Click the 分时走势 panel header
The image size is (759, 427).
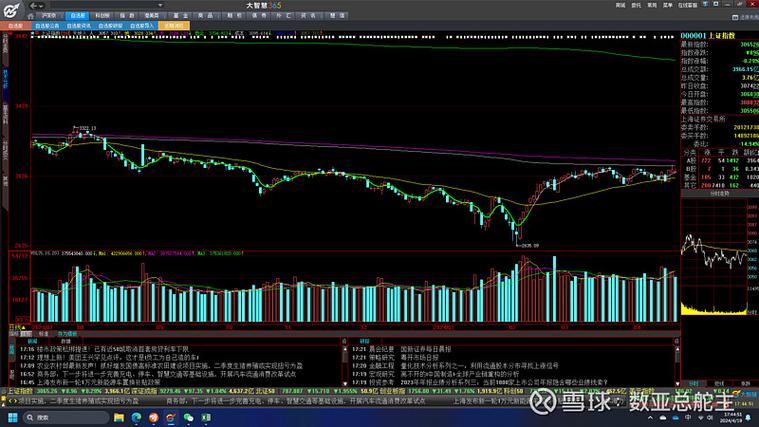click(719, 194)
